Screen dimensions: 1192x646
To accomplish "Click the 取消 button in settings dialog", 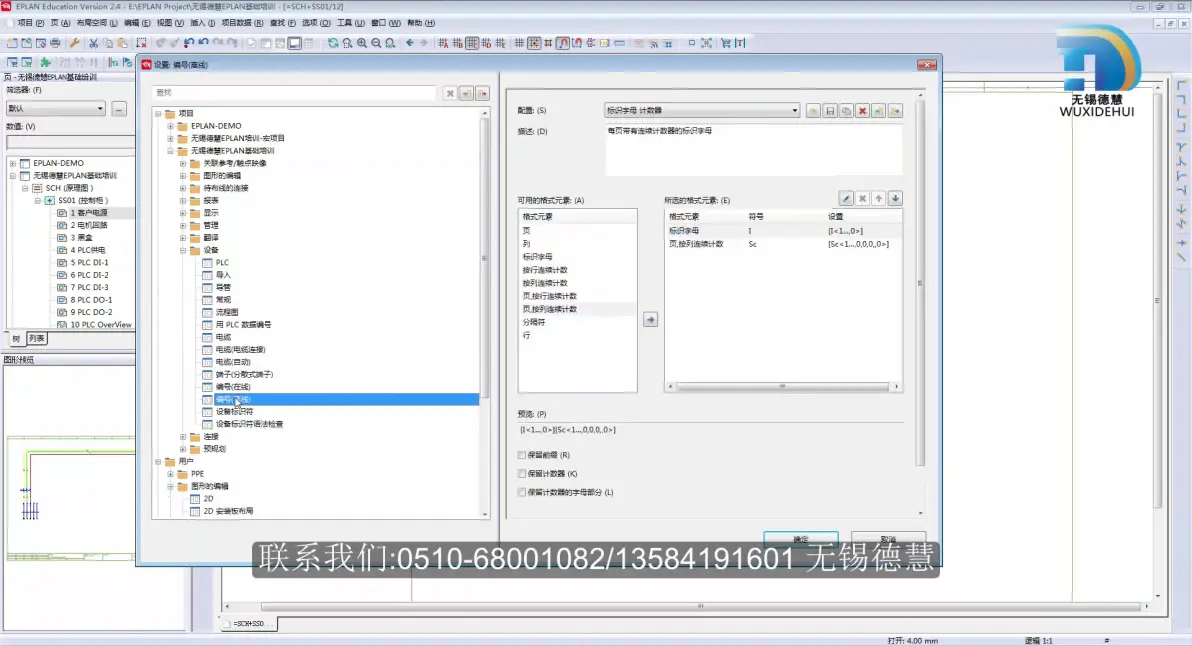I will coord(888,539).
